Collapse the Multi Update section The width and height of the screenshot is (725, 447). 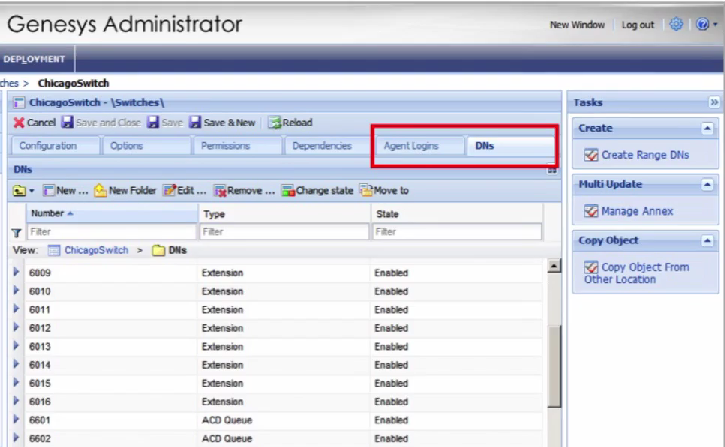(707, 185)
